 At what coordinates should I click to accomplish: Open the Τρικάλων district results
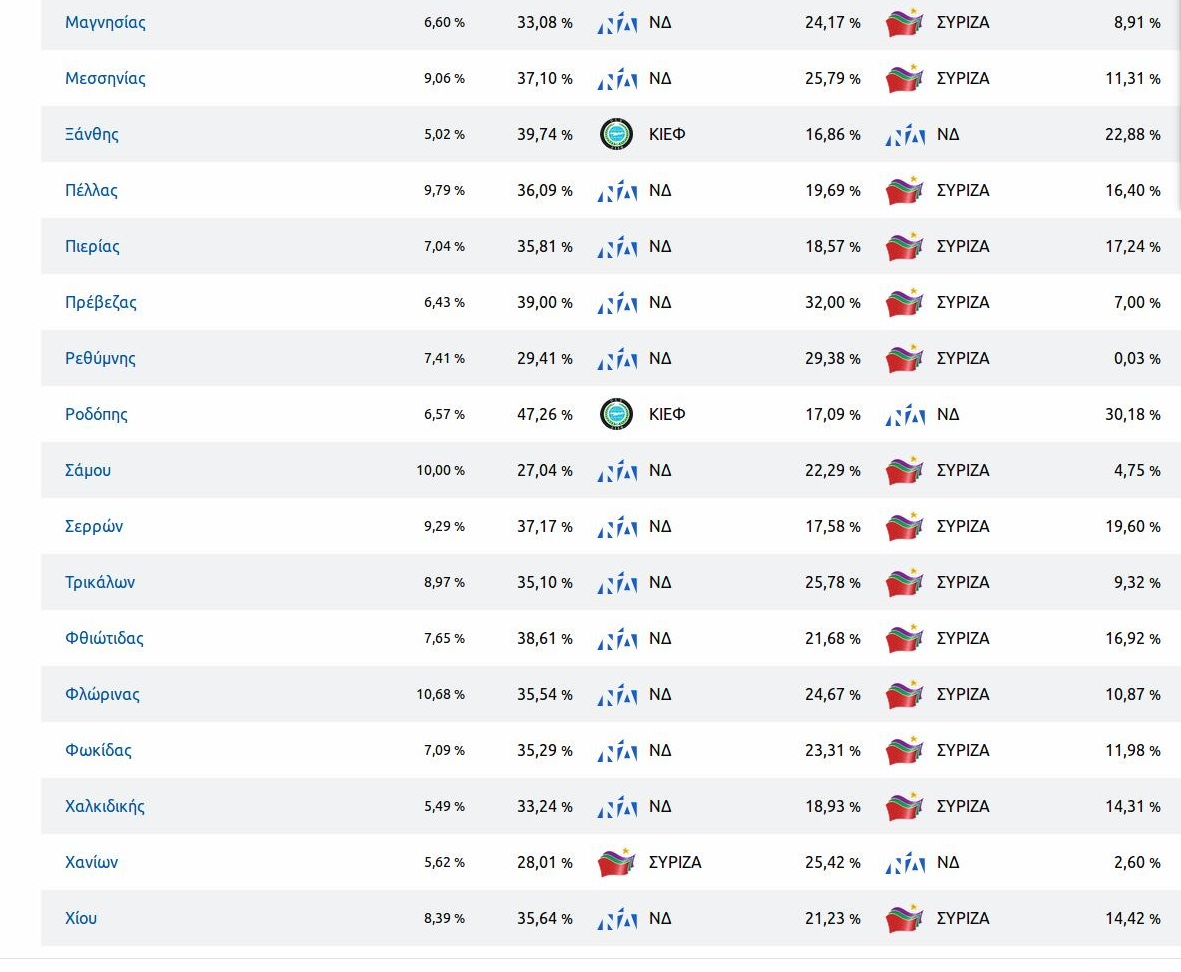pyautogui.click(x=100, y=582)
